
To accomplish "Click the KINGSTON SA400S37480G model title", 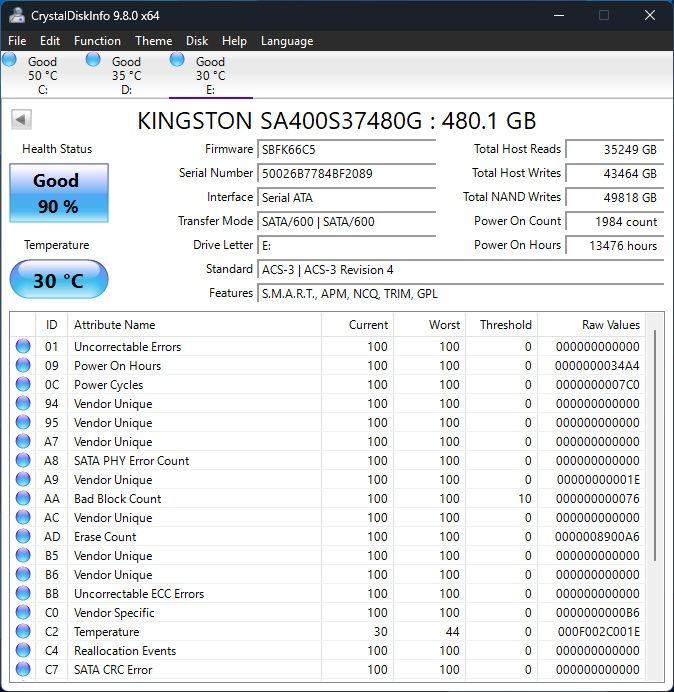I will point(336,120).
